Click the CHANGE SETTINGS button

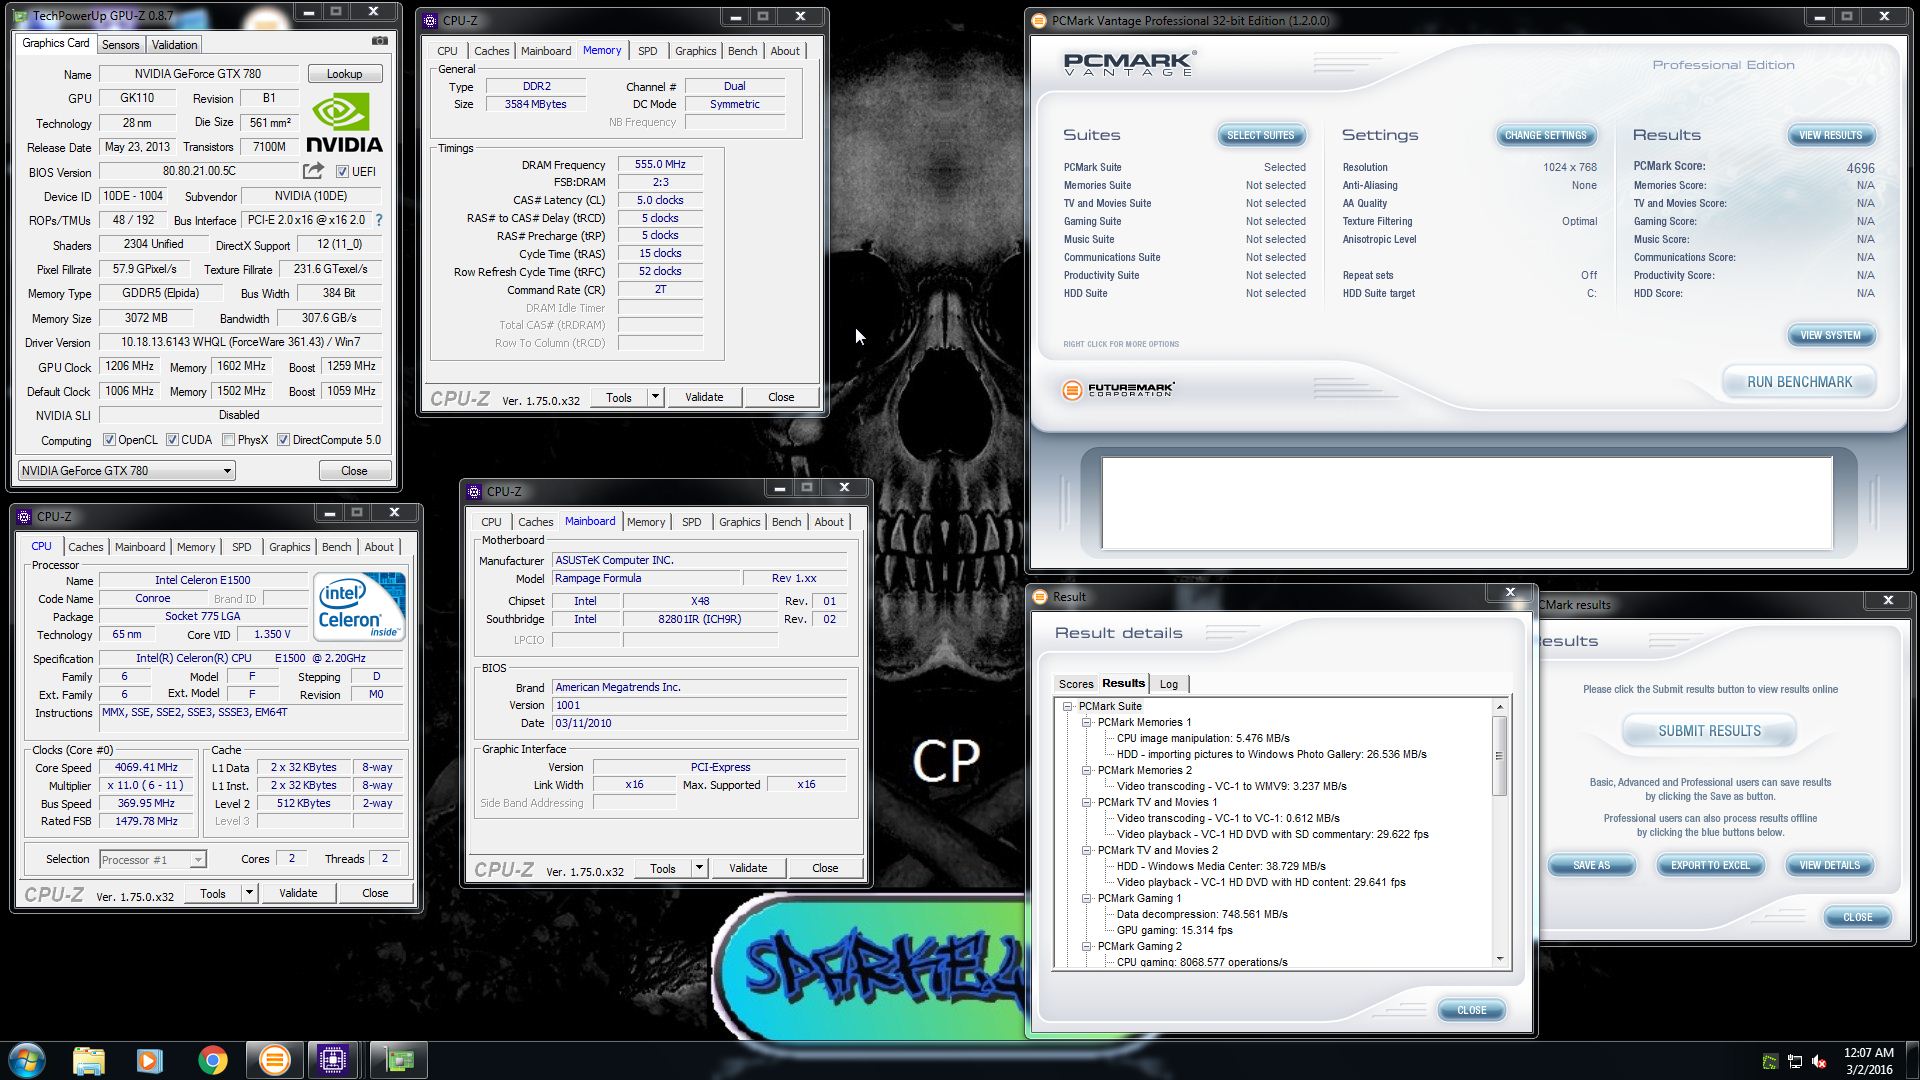pos(1545,135)
